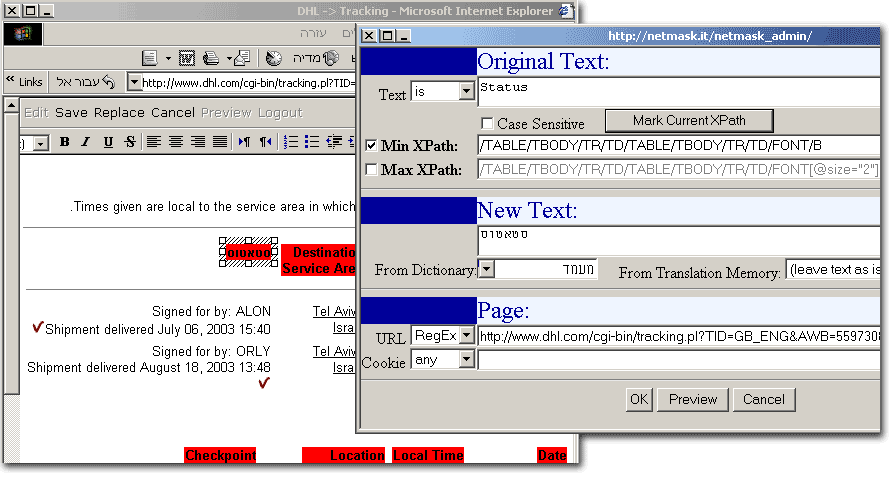Screen dimensions: 893x477
Task: Click Save in the editor menu
Action: (71, 112)
